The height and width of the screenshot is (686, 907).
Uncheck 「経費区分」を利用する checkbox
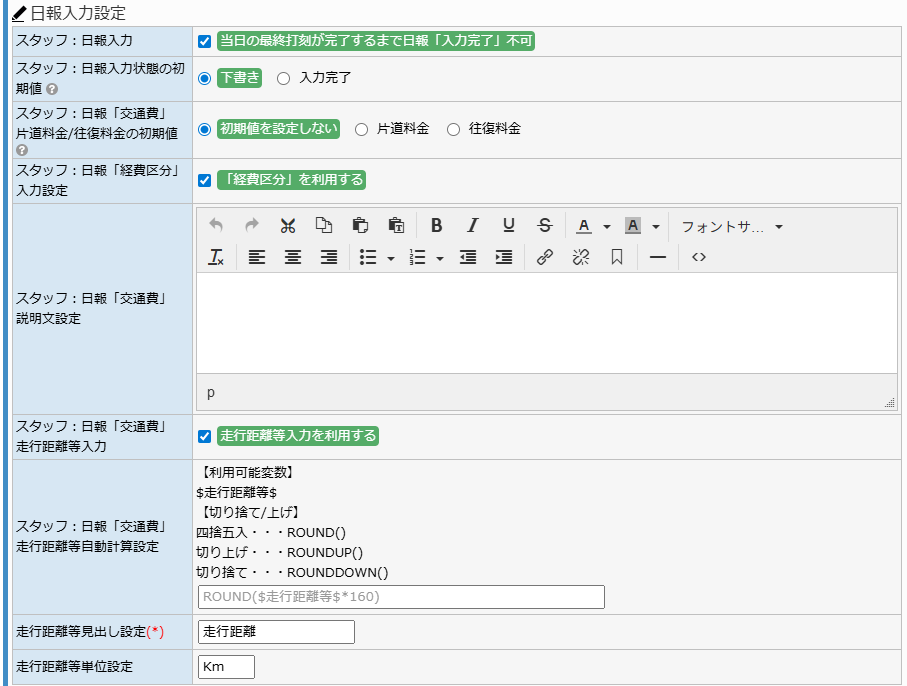click(204, 180)
